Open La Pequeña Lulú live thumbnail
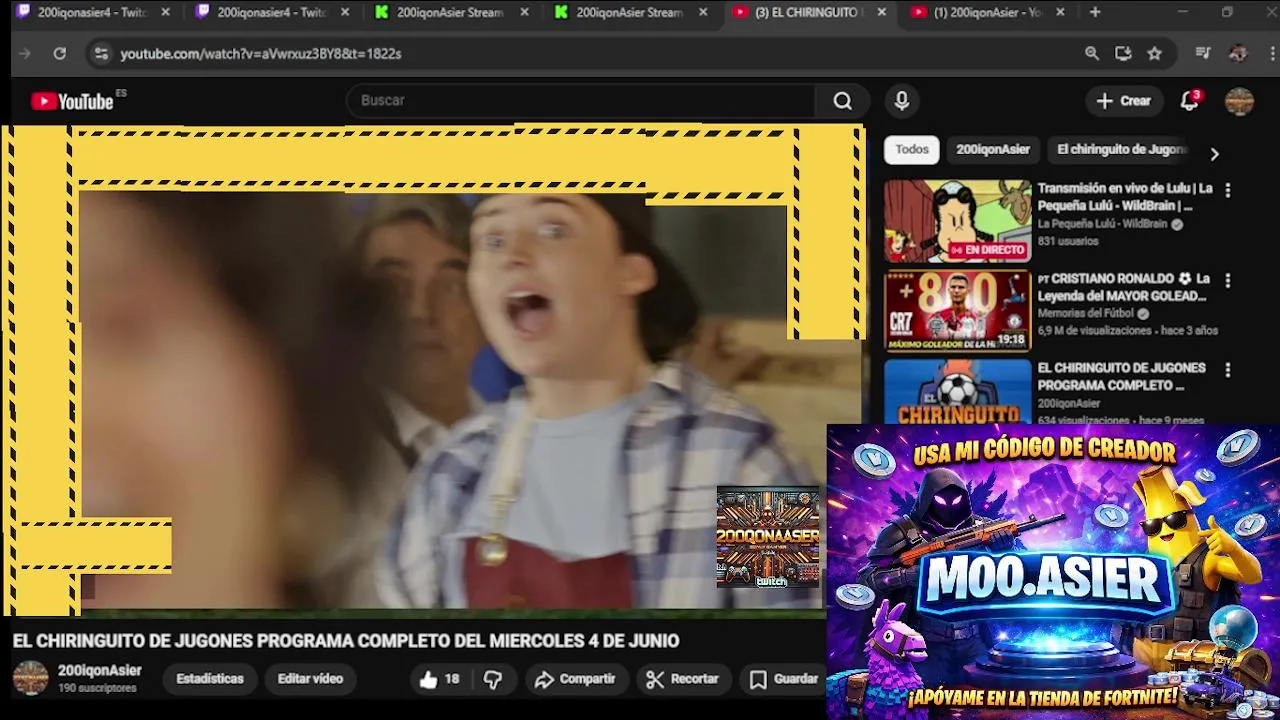 (957, 221)
